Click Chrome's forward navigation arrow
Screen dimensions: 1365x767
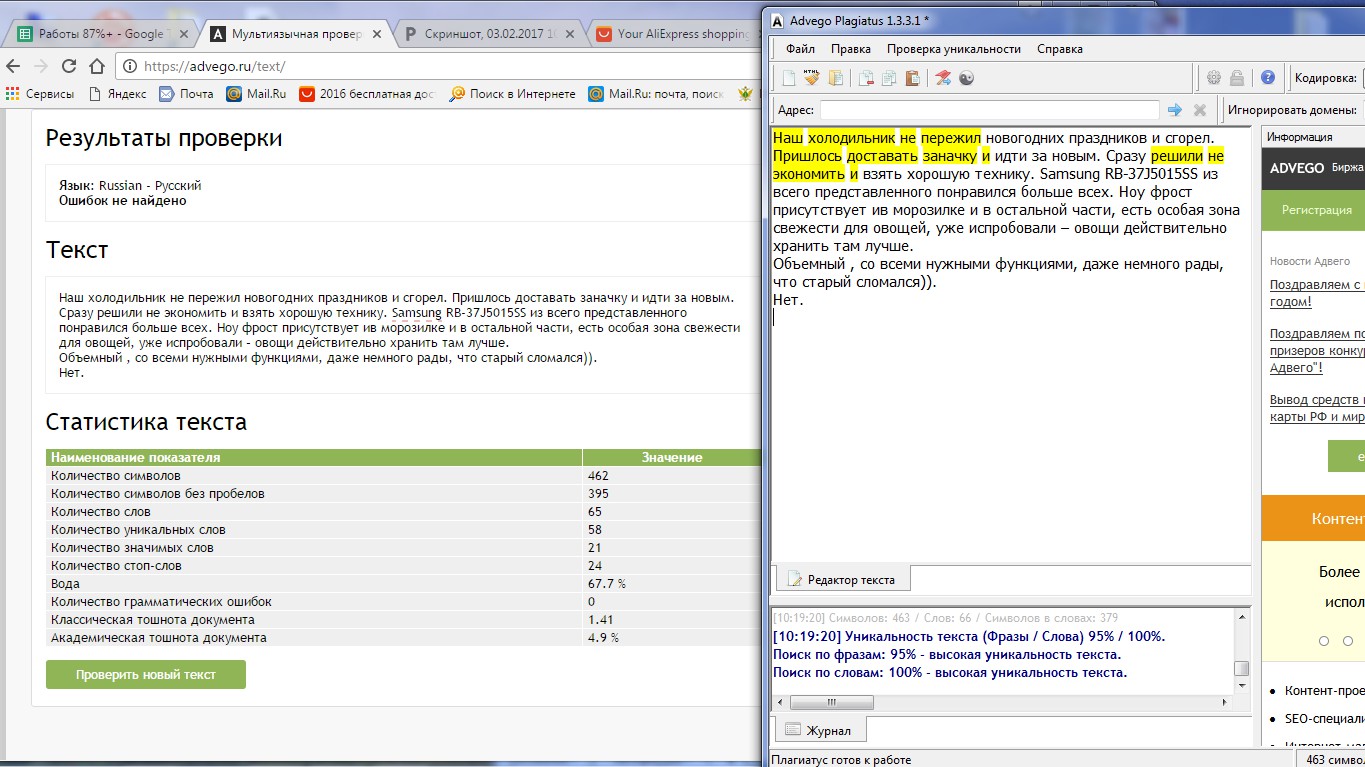[41, 66]
